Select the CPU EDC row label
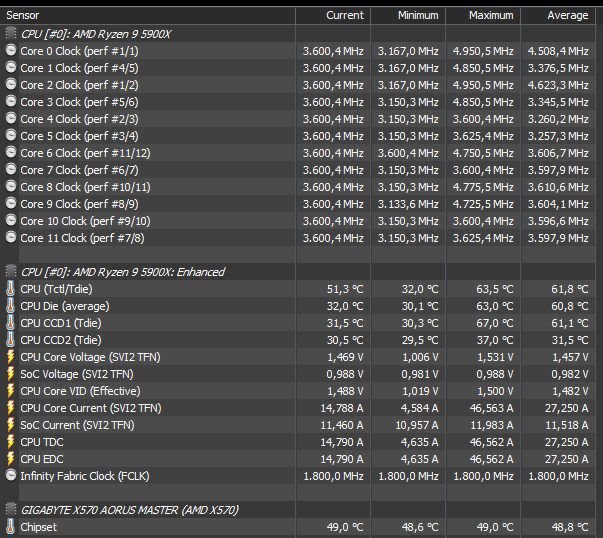The height and width of the screenshot is (538, 603). (42, 459)
